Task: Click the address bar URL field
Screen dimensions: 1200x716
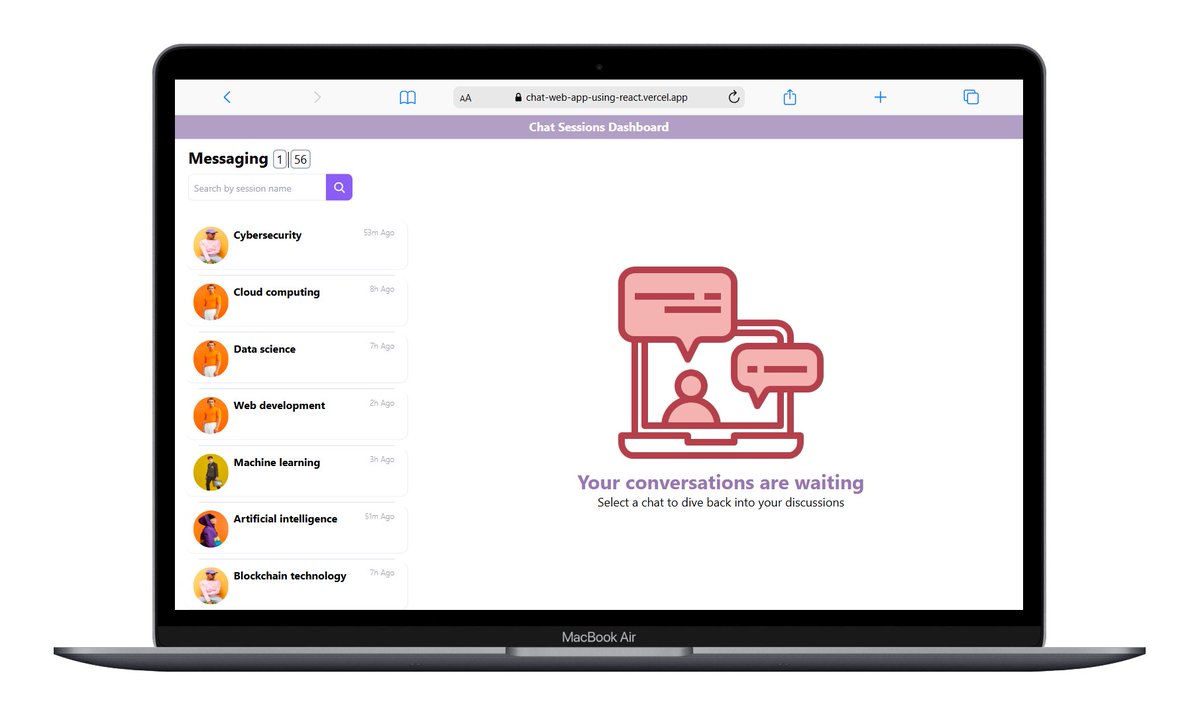Action: [599, 97]
